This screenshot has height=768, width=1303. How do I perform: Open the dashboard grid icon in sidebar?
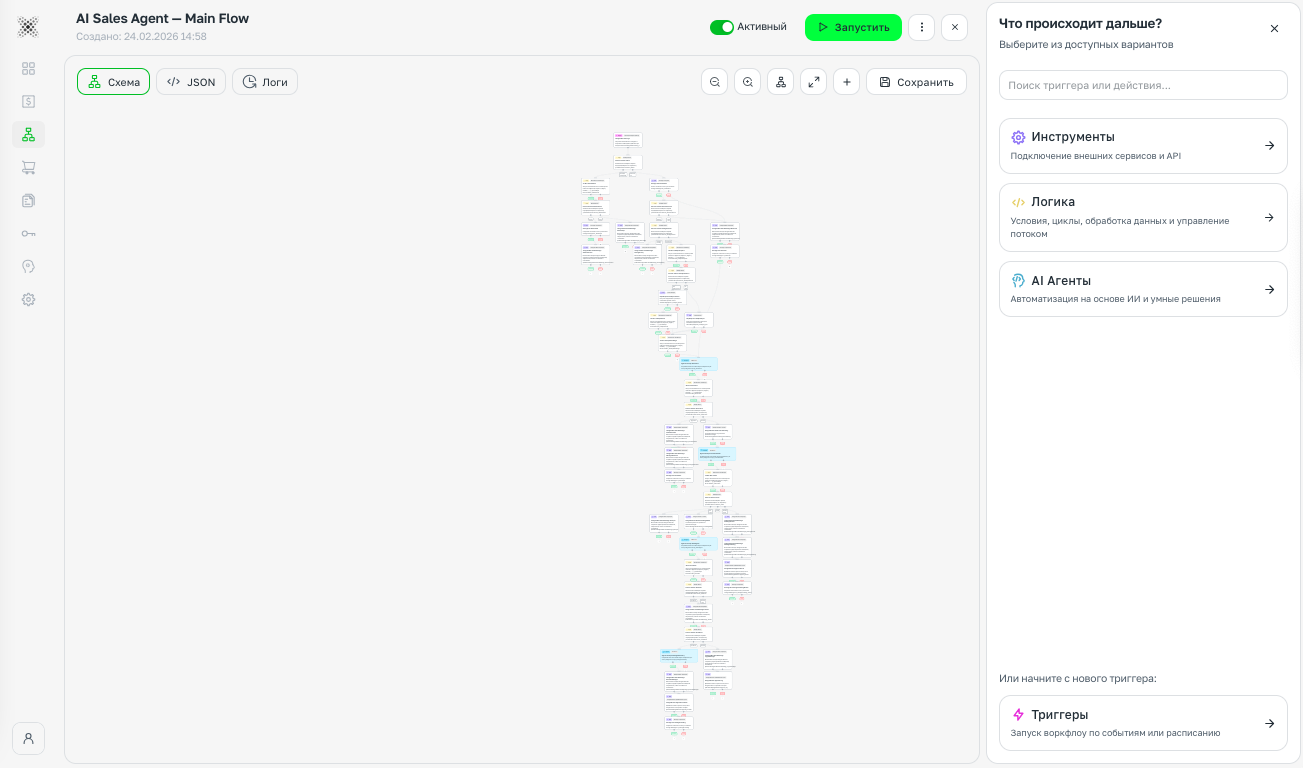(28, 68)
